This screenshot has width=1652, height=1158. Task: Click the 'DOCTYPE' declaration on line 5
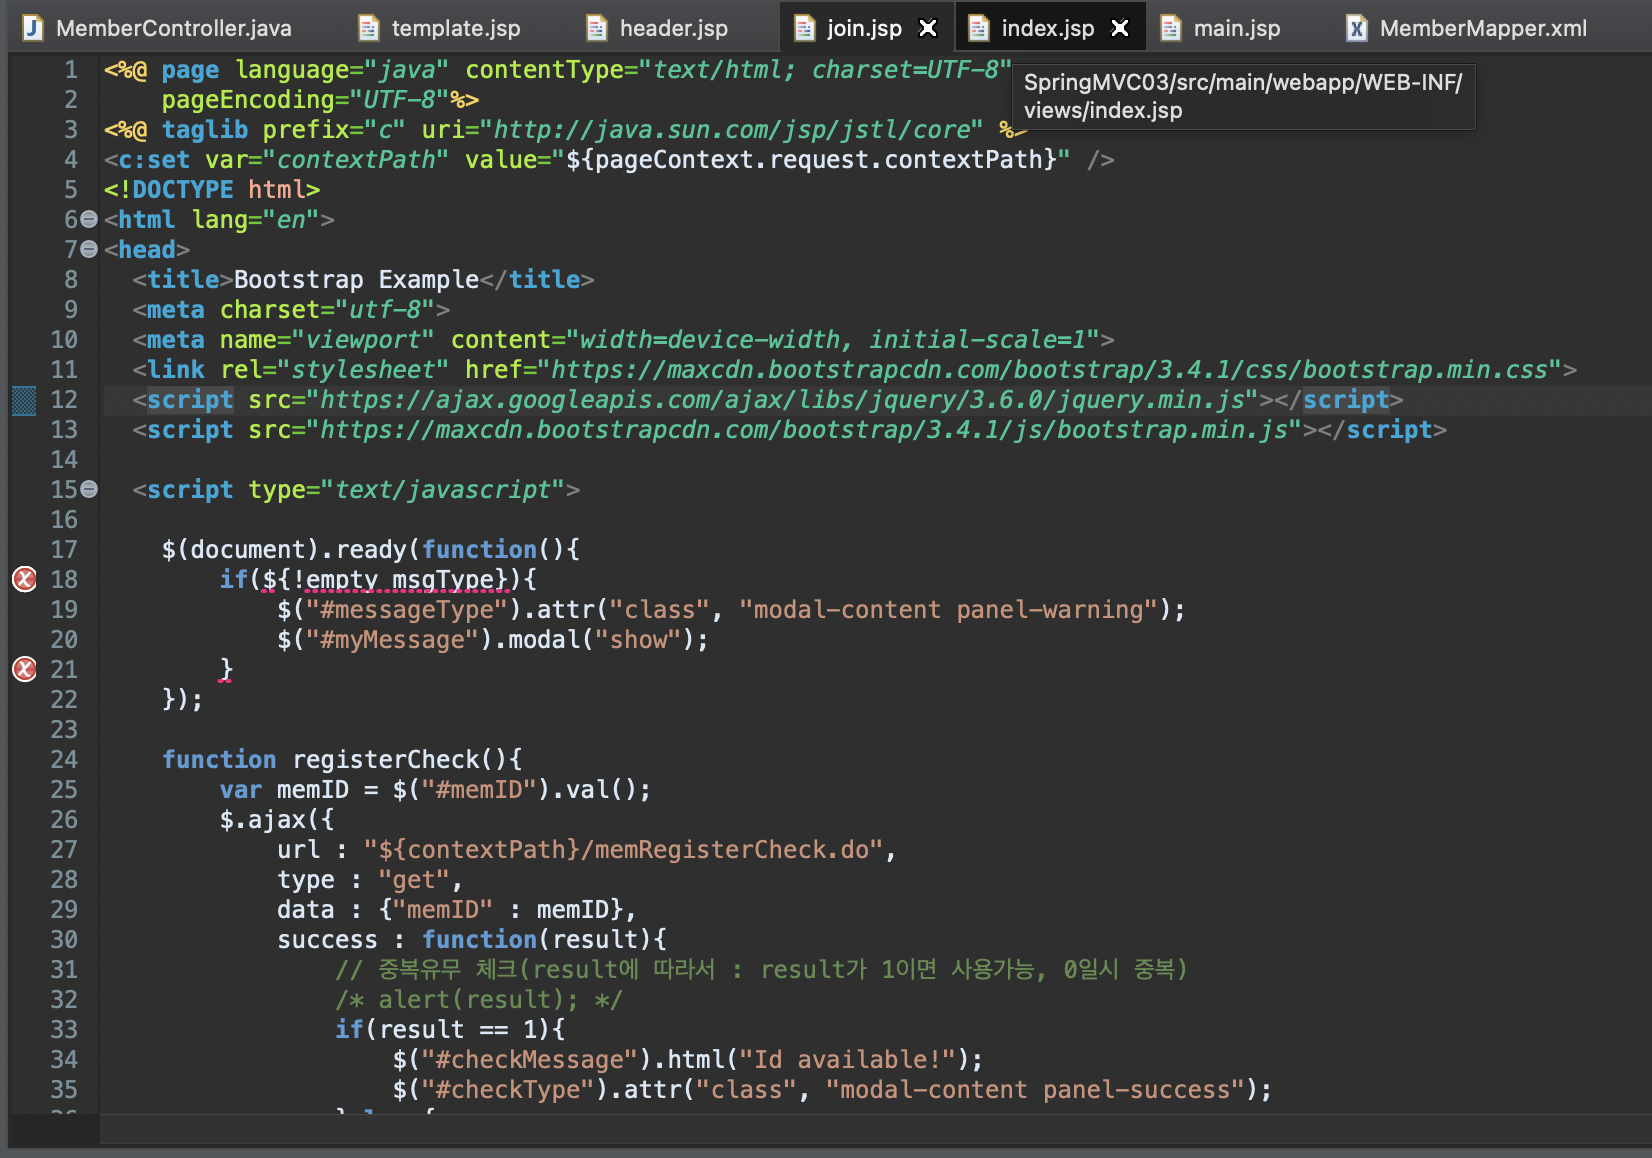(182, 190)
